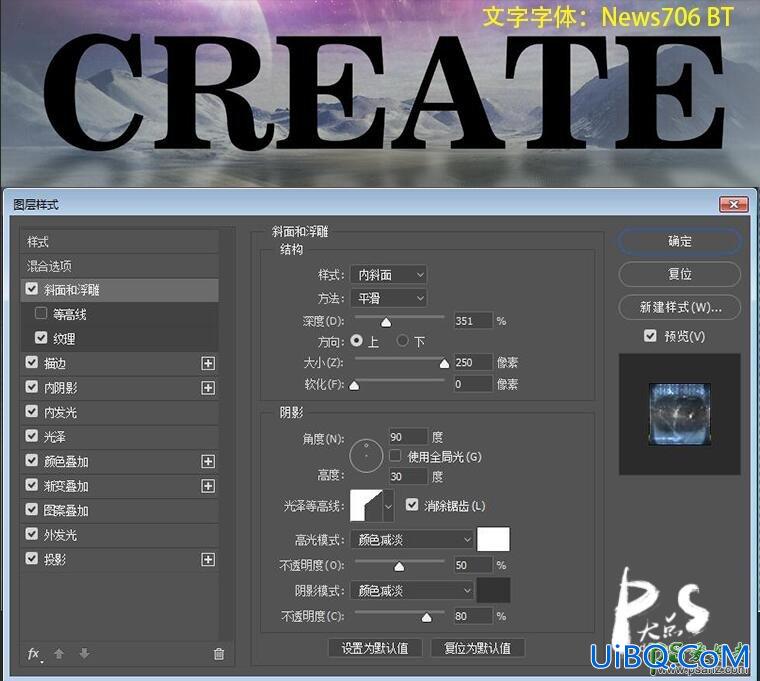The height and width of the screenshot is (681, 760).
Task: Click the shadow opacity slider handle
Action: point(427,617)
